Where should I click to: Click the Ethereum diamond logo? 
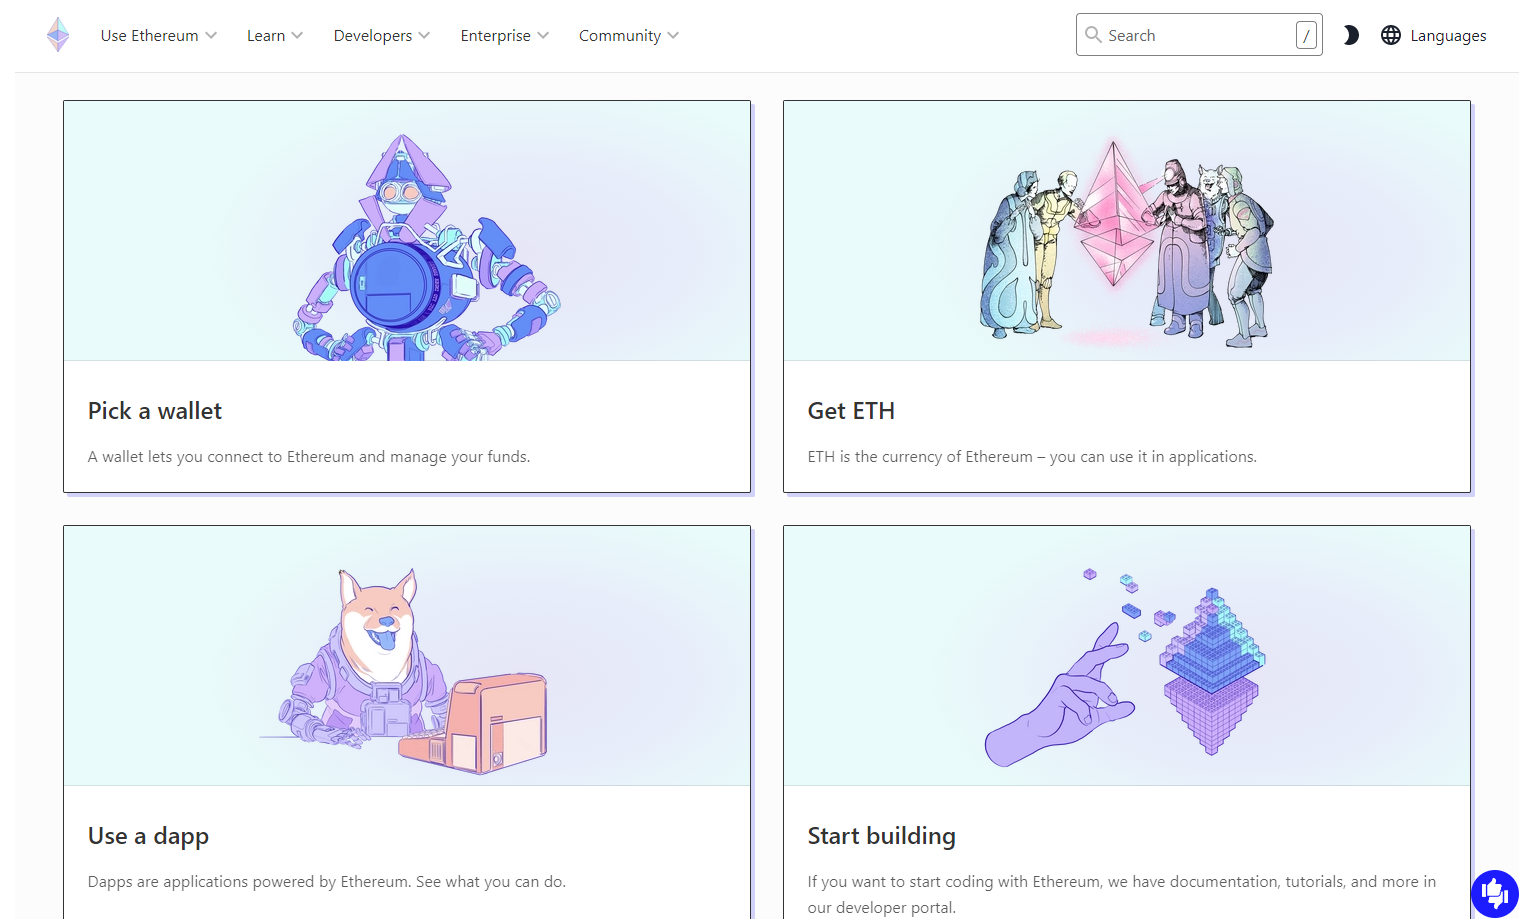pos(58,35)
